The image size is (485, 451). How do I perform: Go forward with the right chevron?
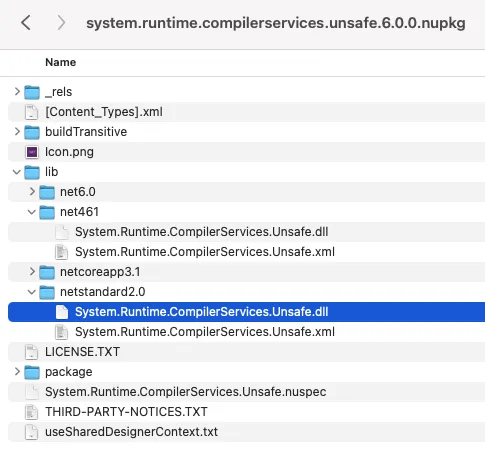[x=61, y=23]
